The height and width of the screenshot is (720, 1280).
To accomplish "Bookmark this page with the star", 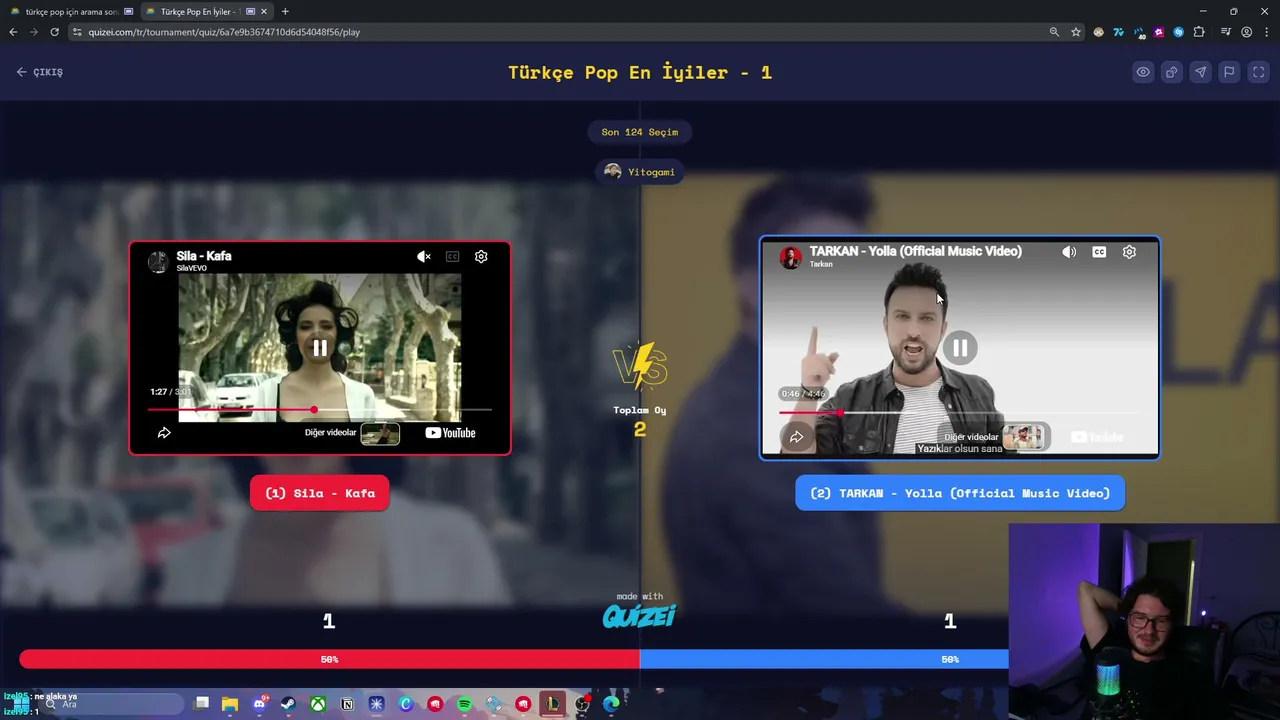I will (1076, 32).
